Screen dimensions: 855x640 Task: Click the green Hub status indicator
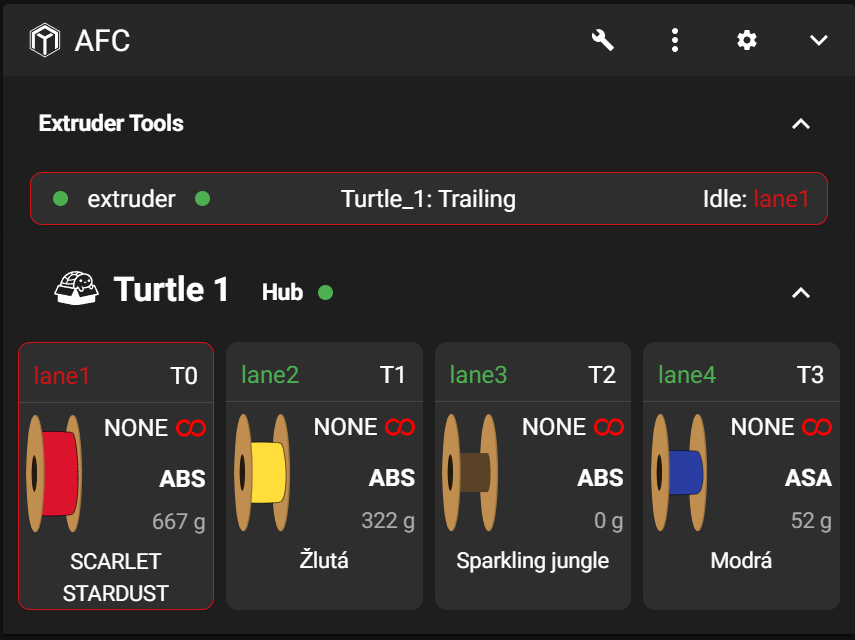[x=325, y=293]
